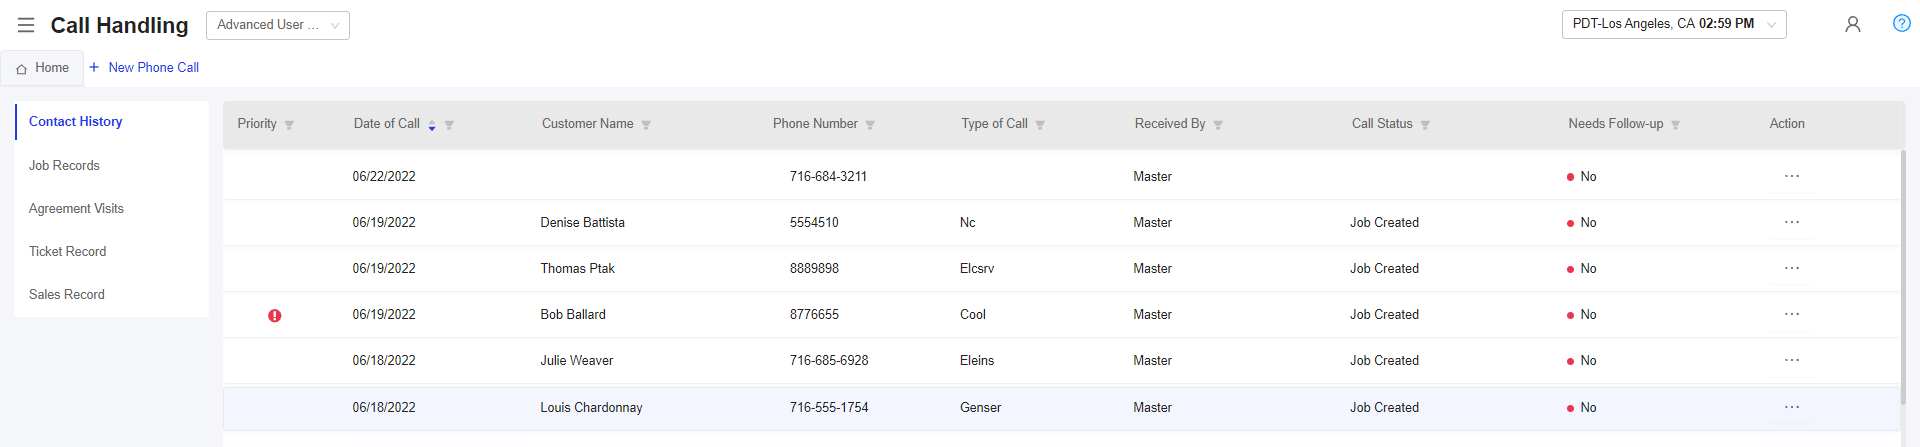
Task: Filter the Needs Follow-up column
Action: [1676, 125]
